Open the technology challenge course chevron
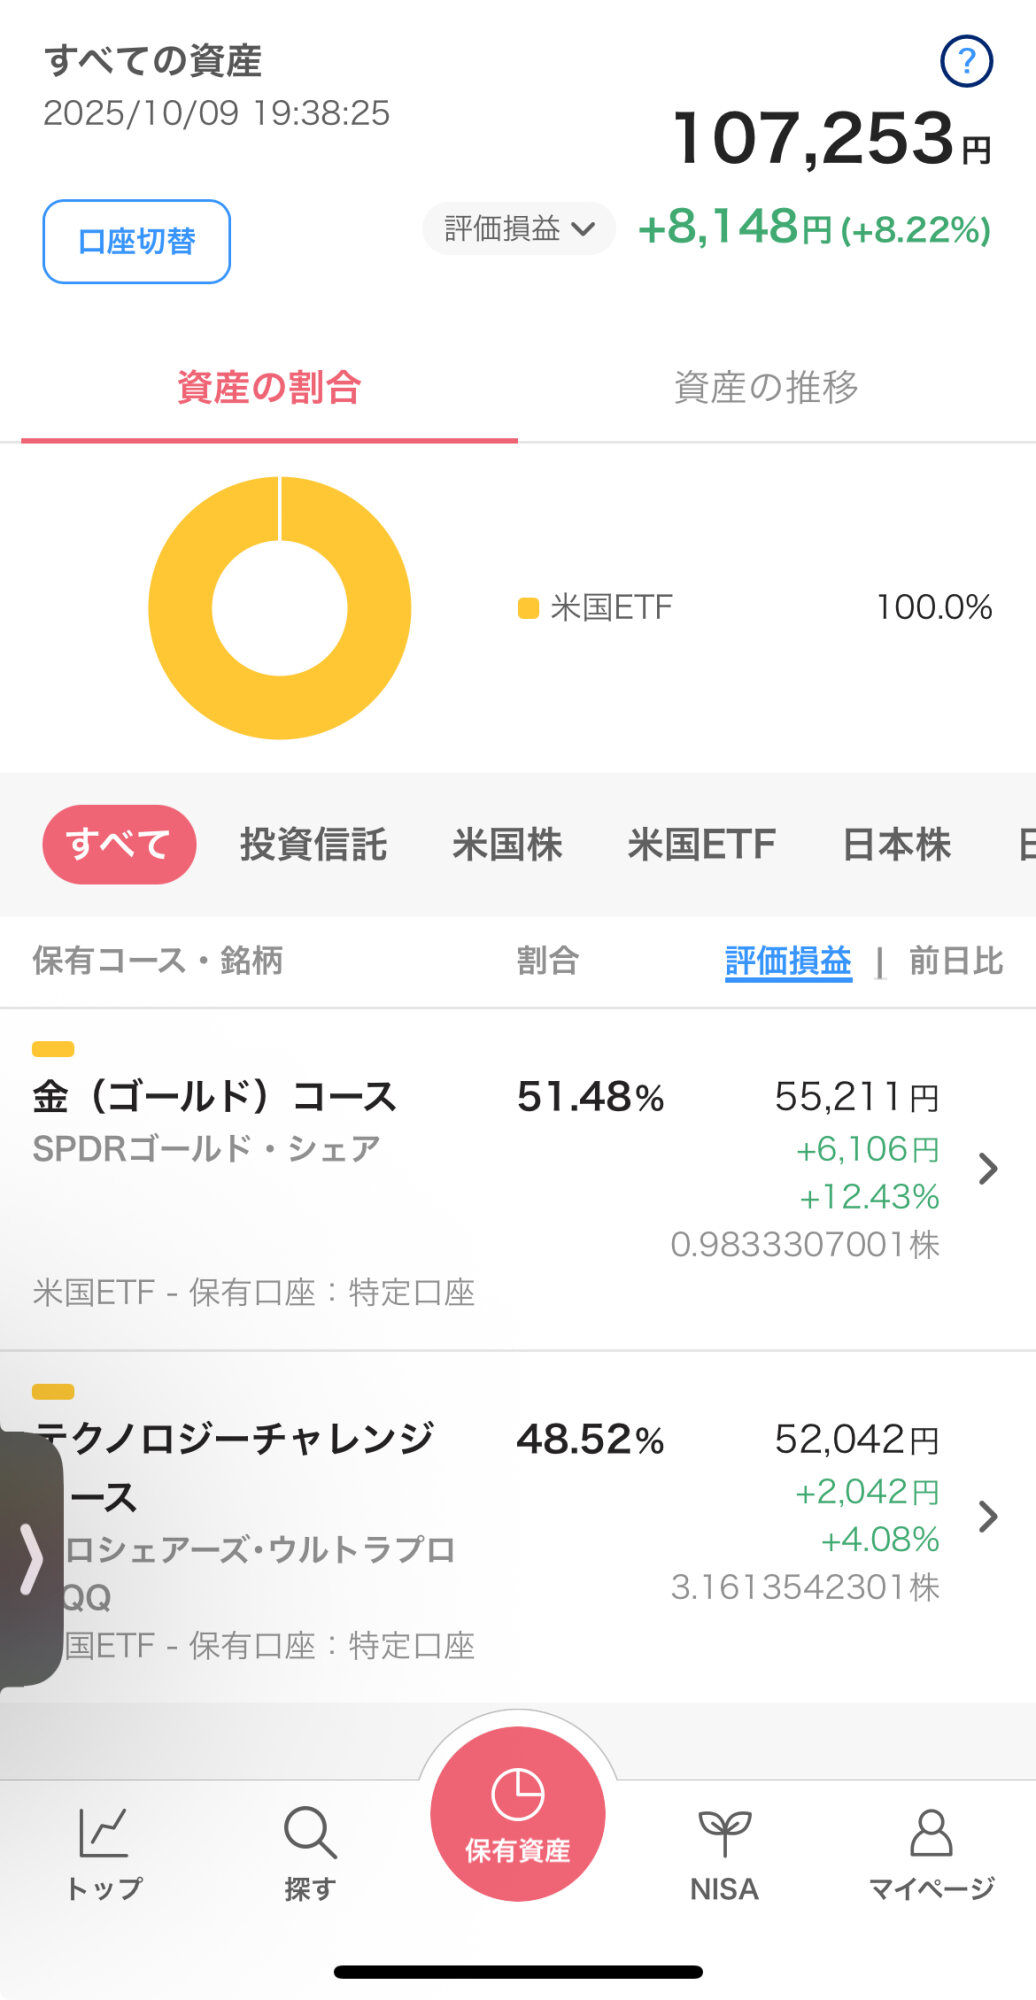This screenshot has width=1036, height=2000. 988,1516
